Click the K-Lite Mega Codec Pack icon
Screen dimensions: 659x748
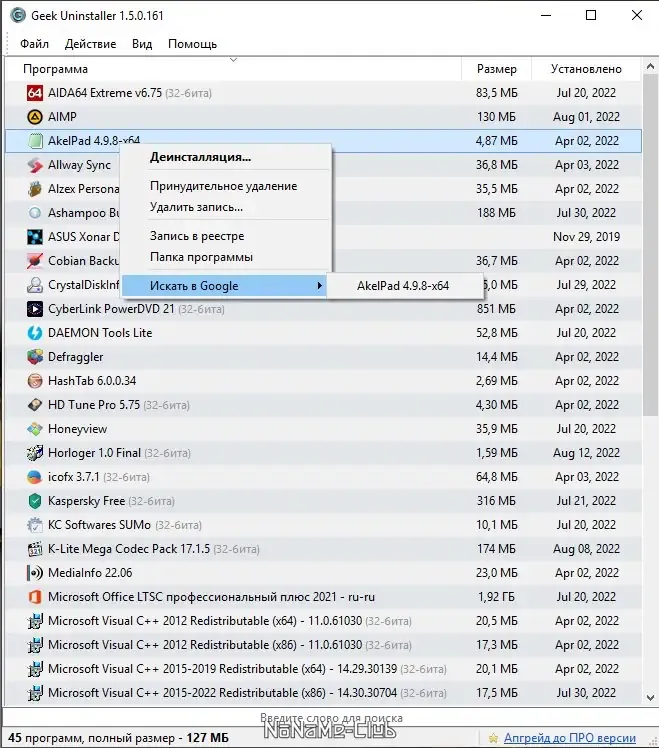coord(35,549)
